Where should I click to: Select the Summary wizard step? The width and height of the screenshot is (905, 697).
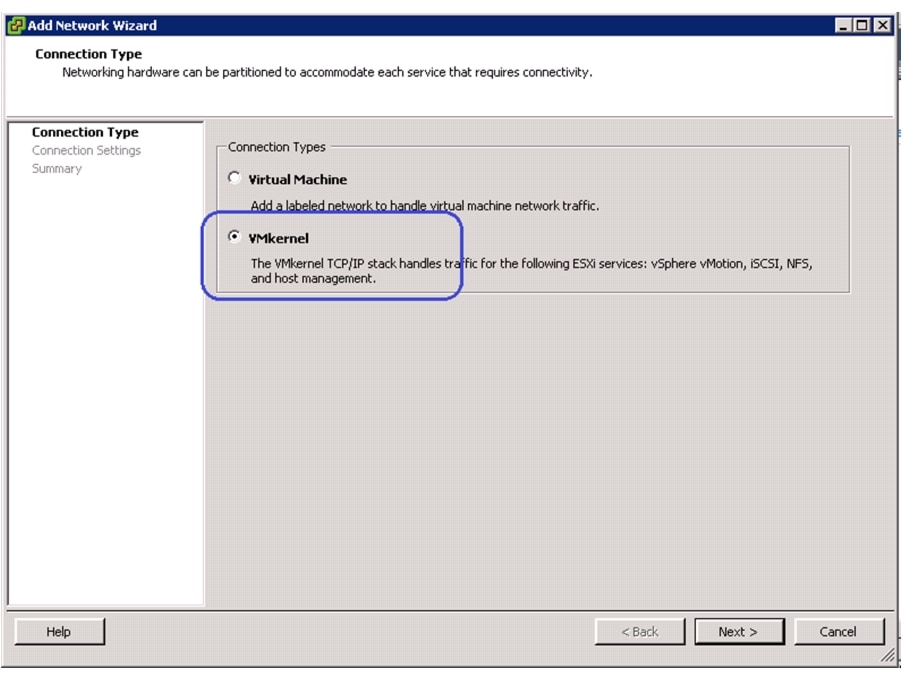57,168
